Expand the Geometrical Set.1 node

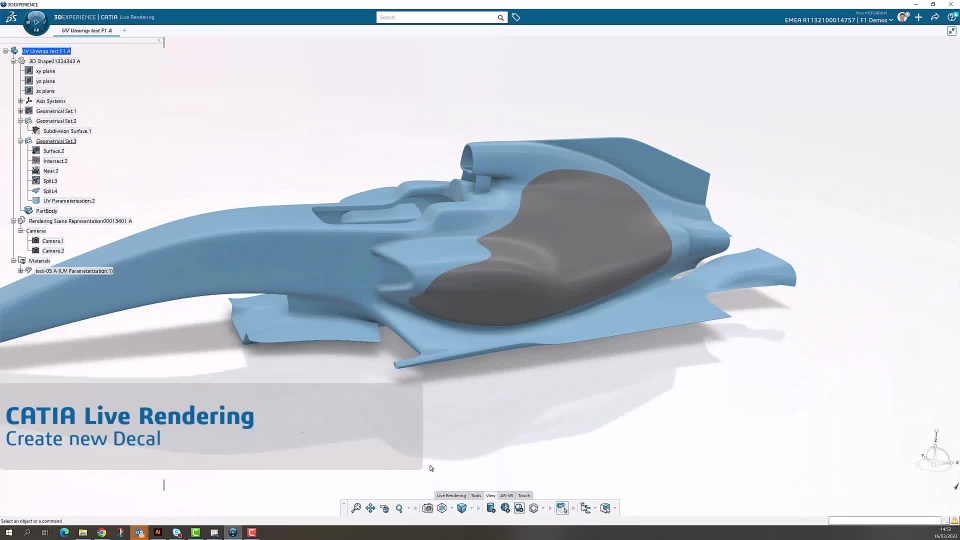[21, 111]
